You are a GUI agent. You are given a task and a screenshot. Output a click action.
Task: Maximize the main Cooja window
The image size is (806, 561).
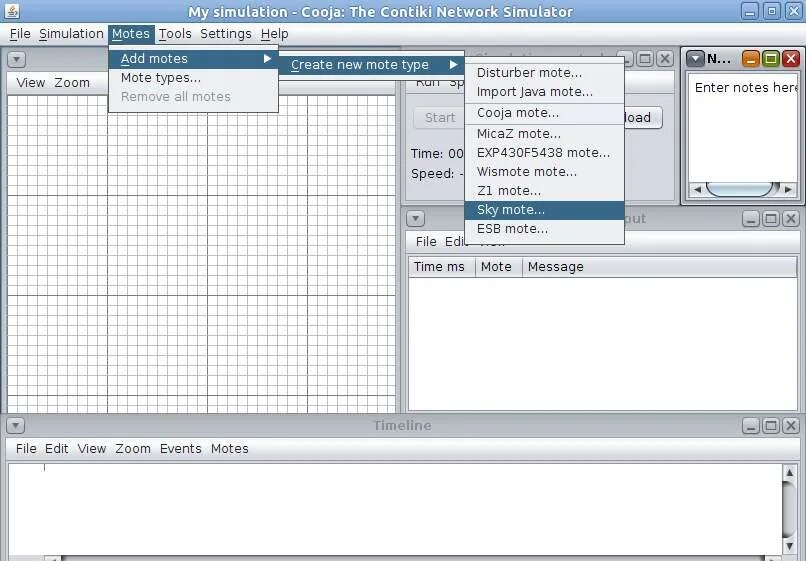coord(772,11)
